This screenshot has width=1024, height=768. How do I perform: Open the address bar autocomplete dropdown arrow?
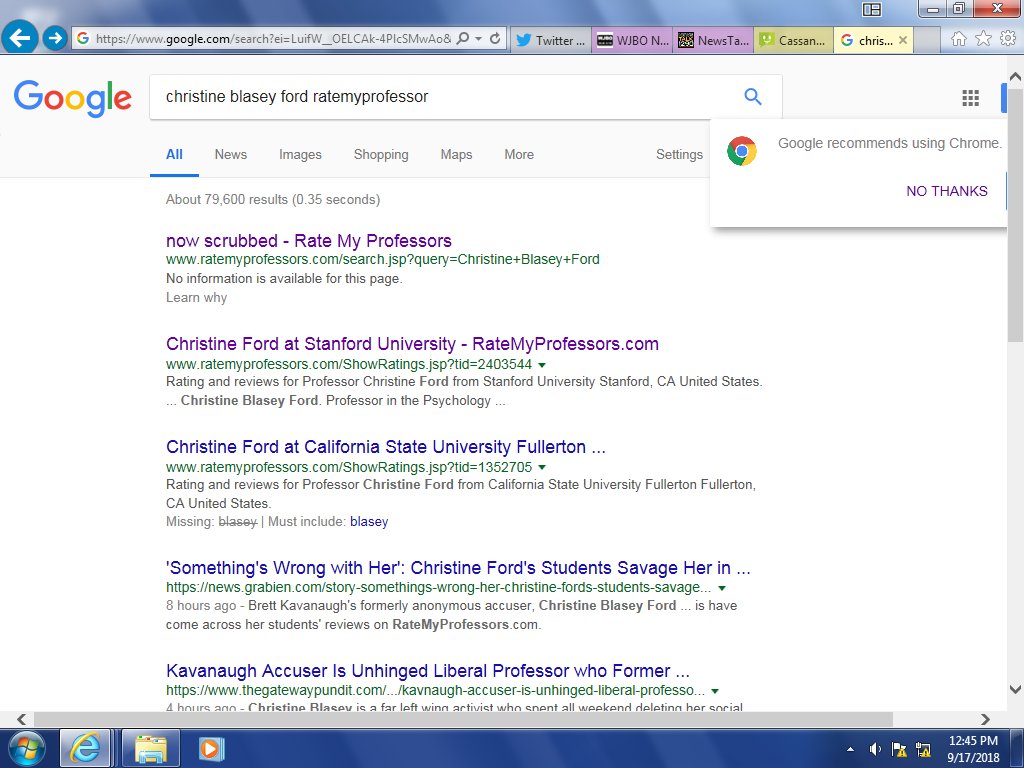[478, 39]
